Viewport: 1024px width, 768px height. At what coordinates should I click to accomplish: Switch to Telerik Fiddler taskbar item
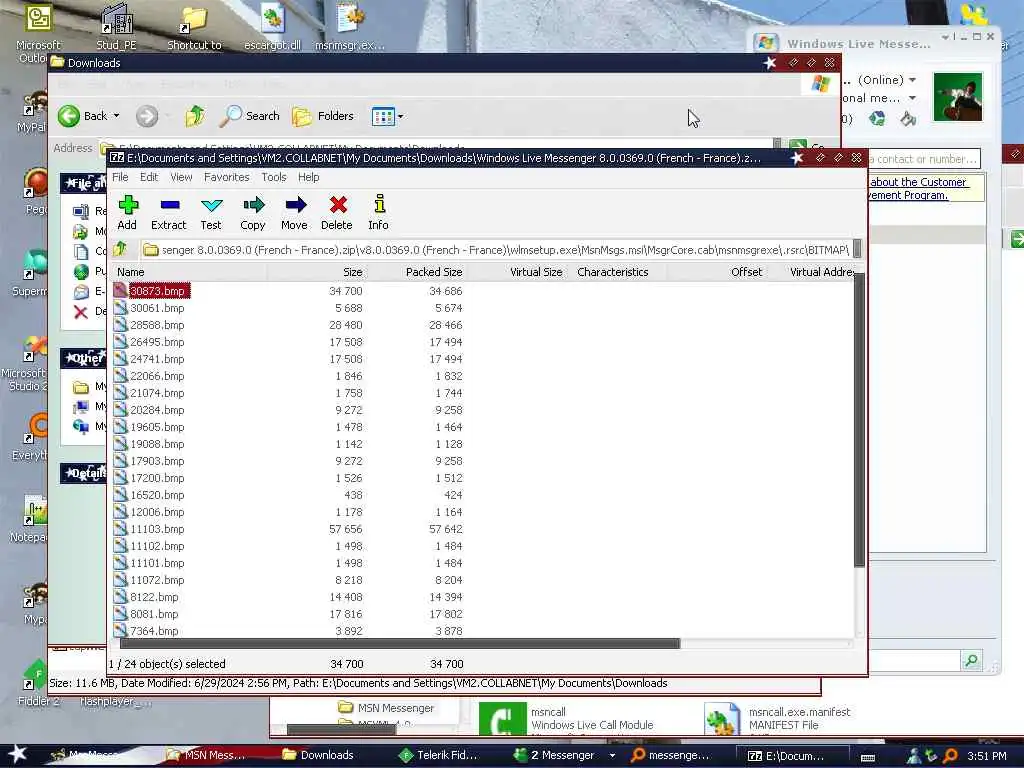click(x=439, y=755)
